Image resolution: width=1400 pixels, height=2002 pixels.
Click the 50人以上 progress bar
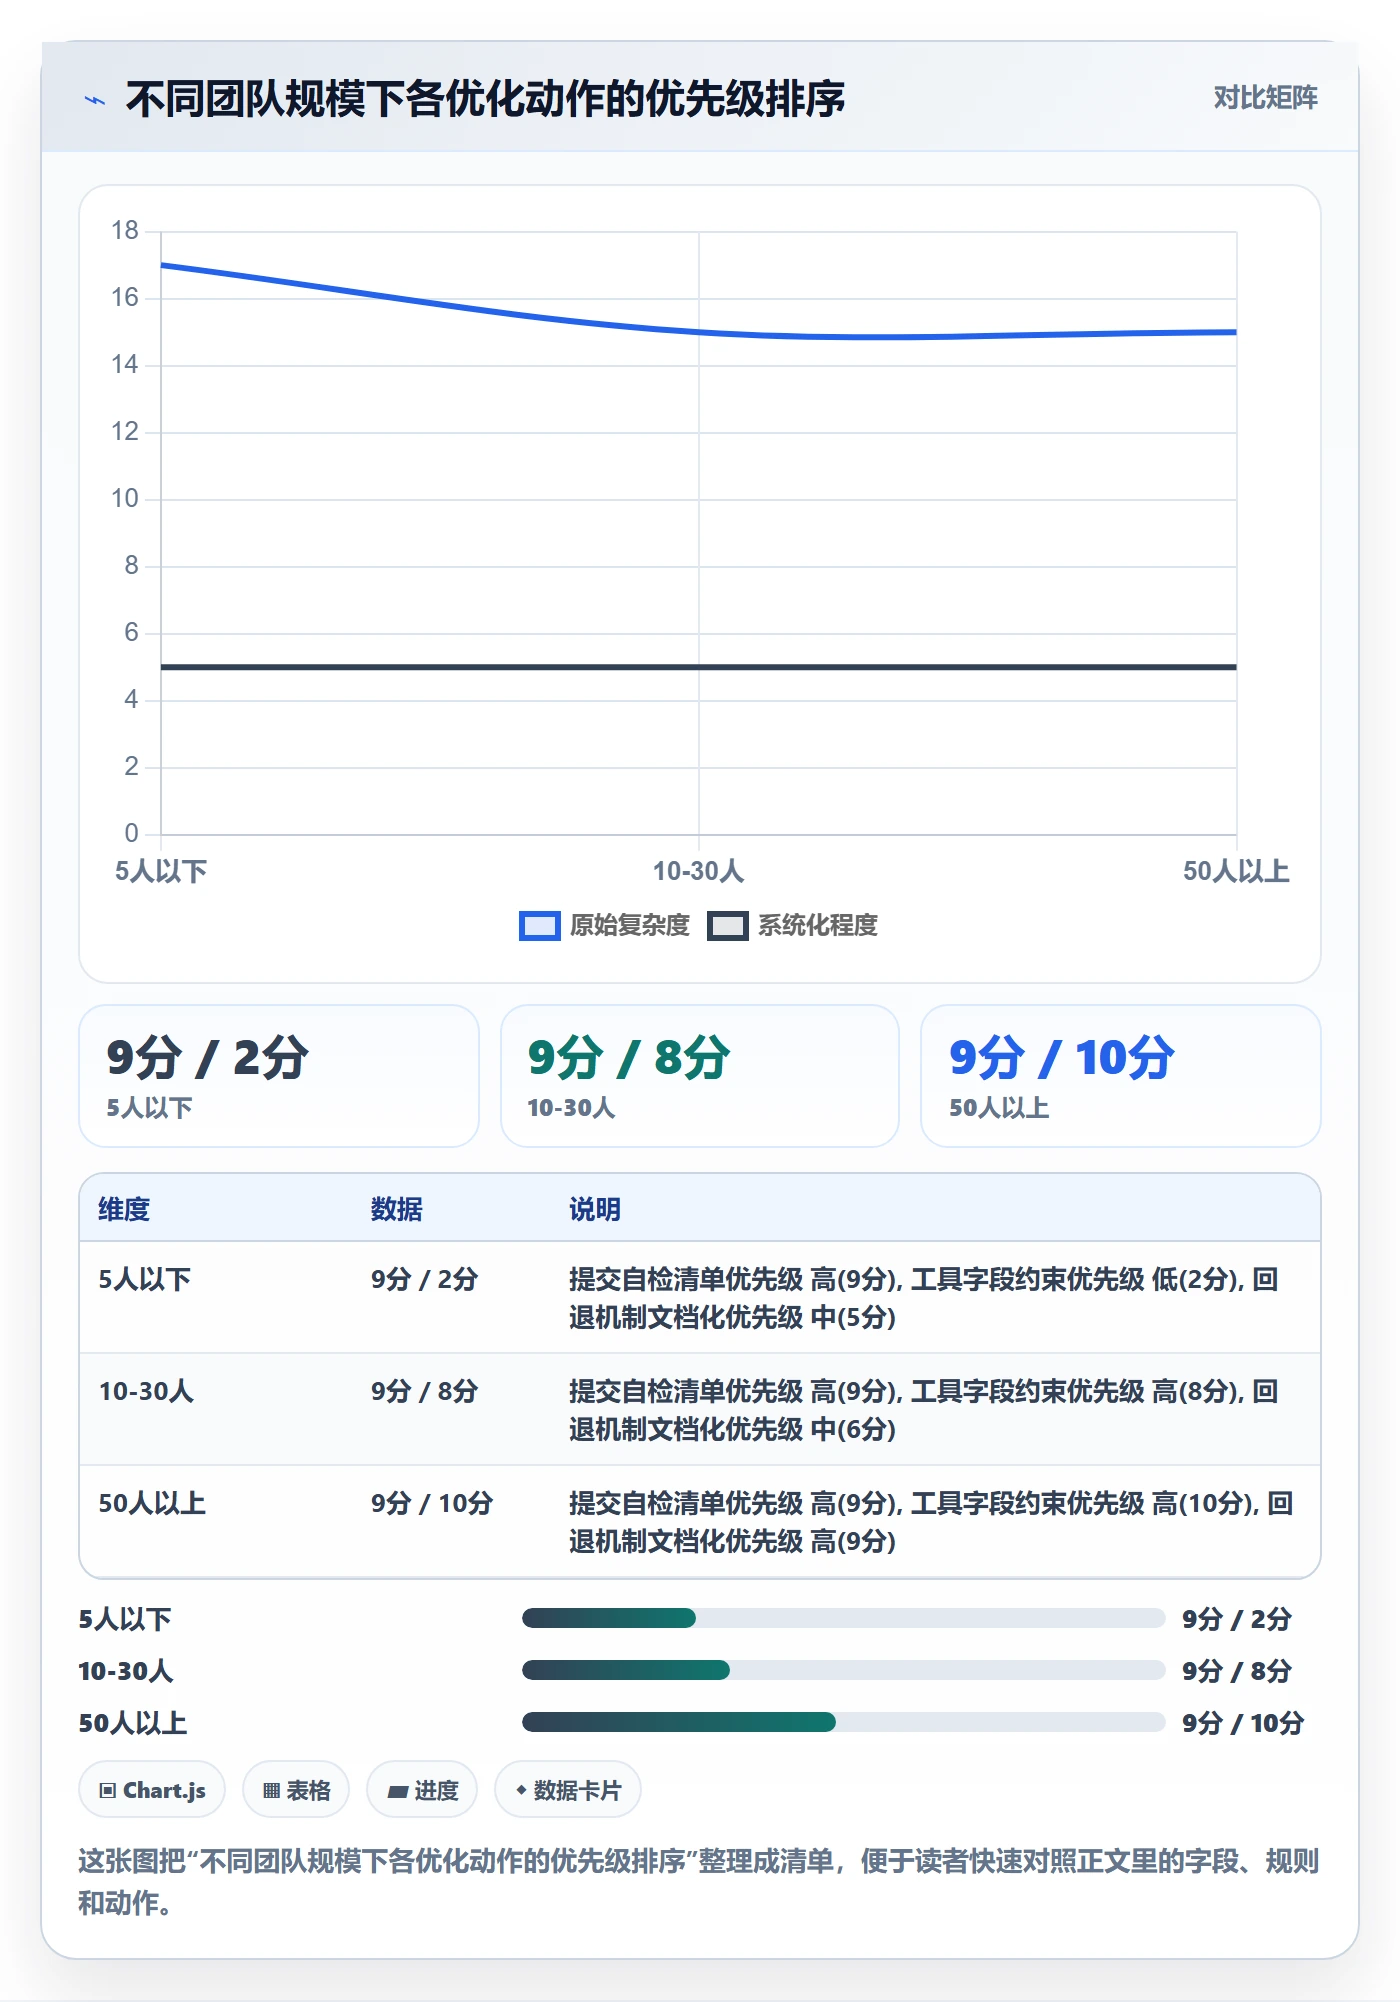pyautogui.click(x=843, y=1722)
